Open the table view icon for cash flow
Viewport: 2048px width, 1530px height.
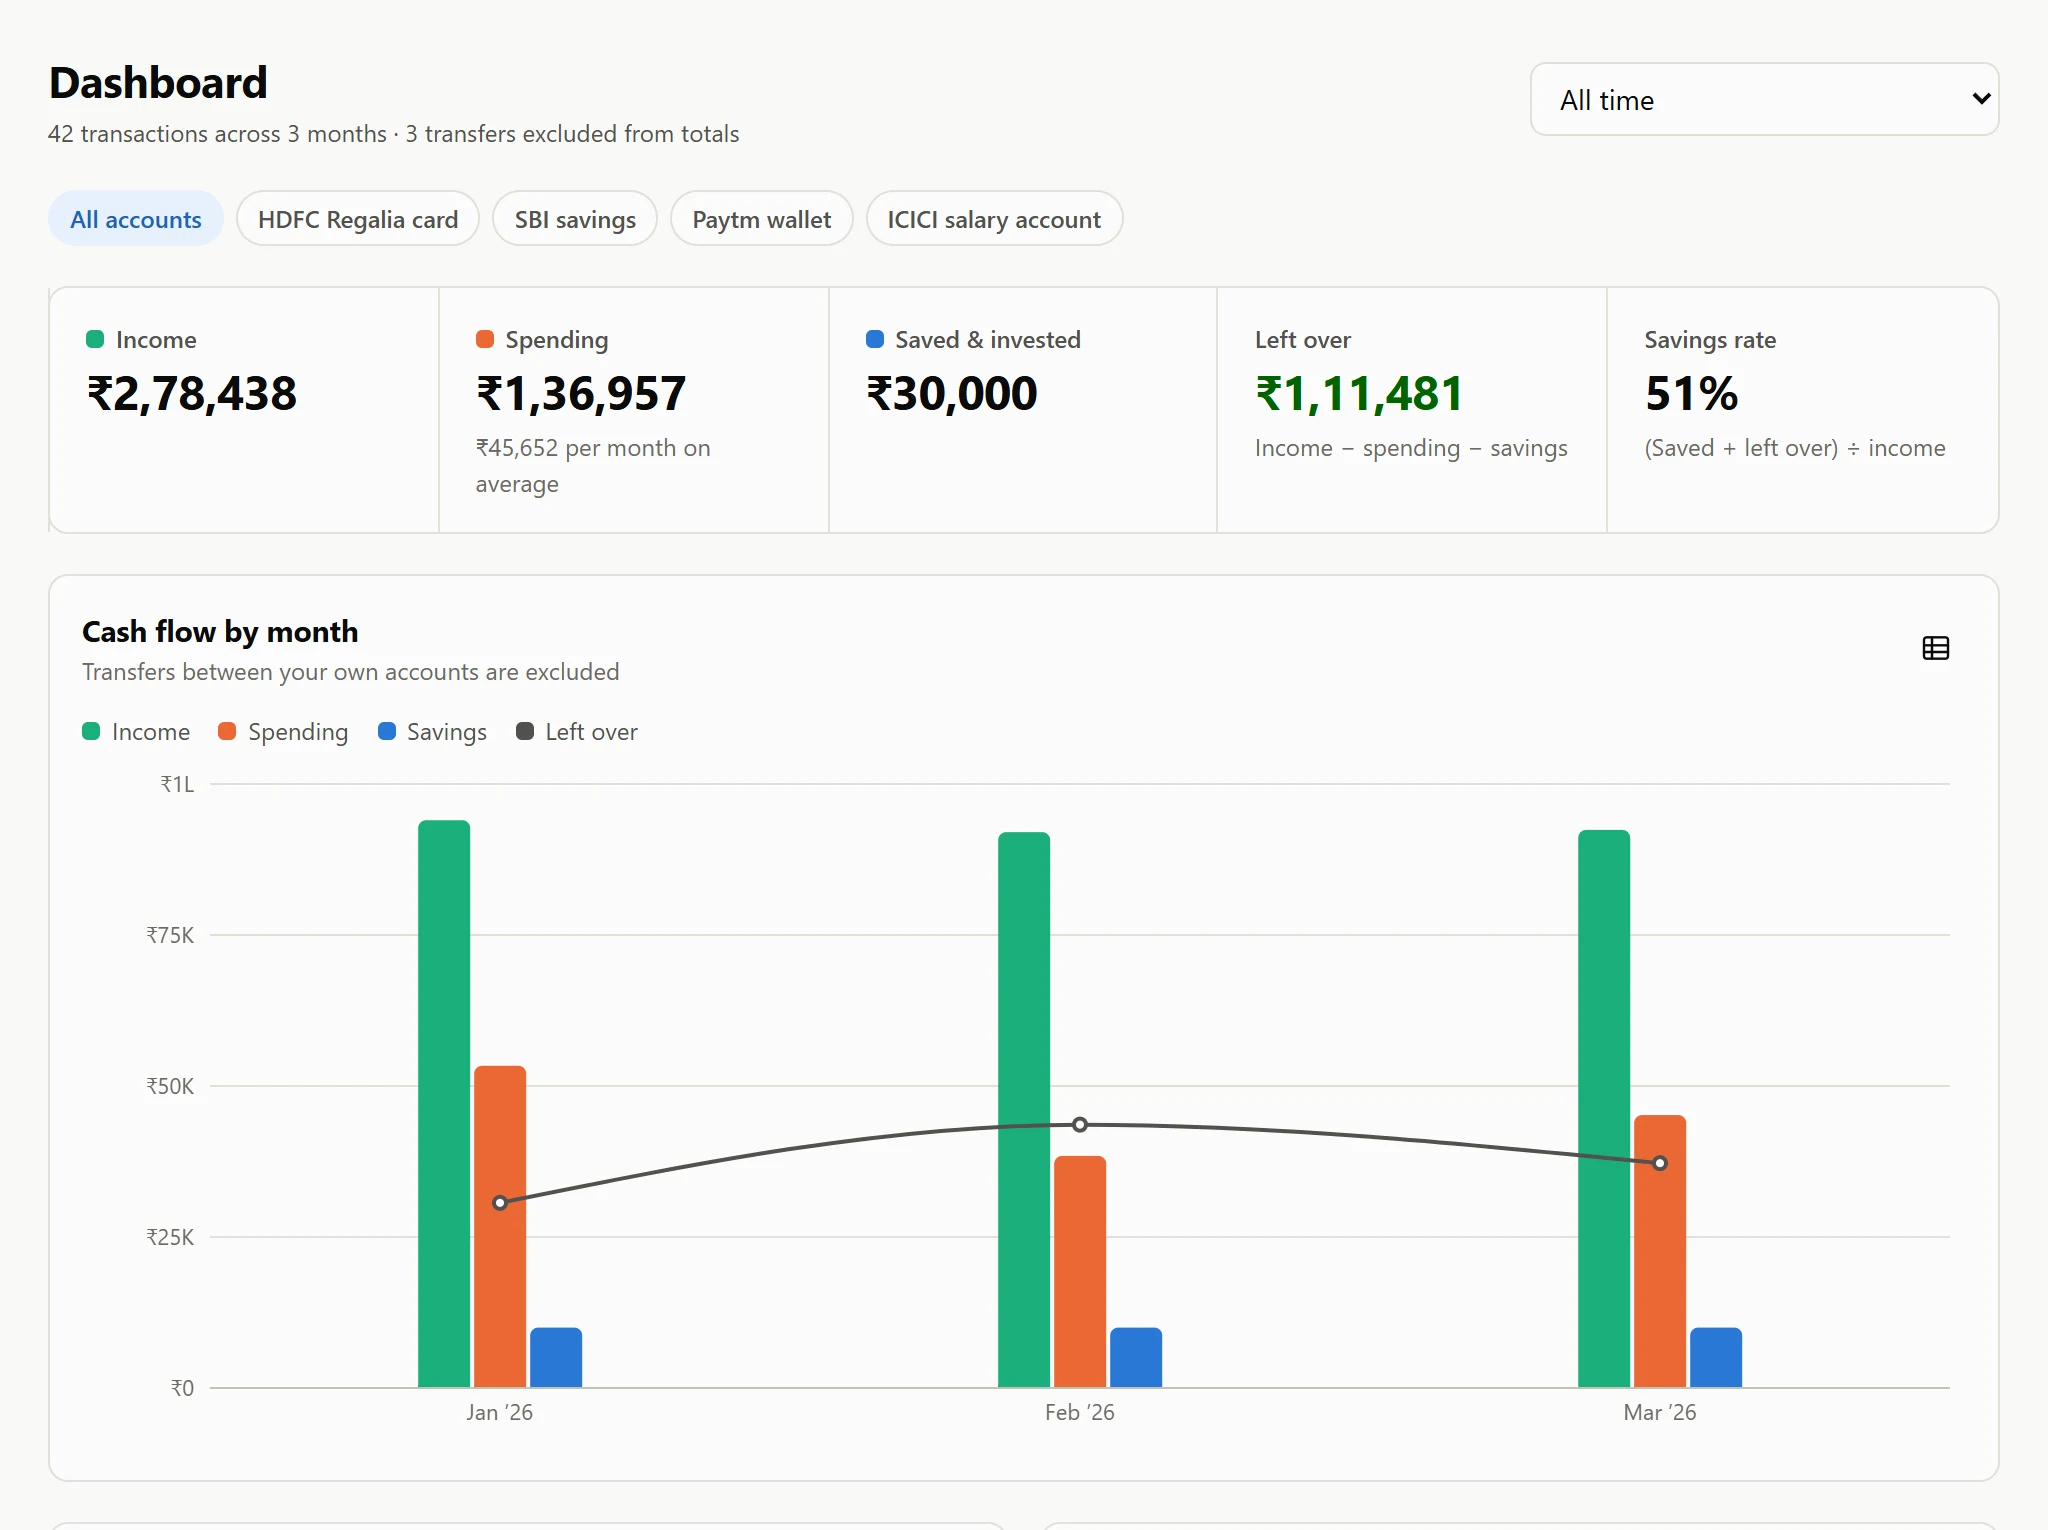coord(1935,648)
